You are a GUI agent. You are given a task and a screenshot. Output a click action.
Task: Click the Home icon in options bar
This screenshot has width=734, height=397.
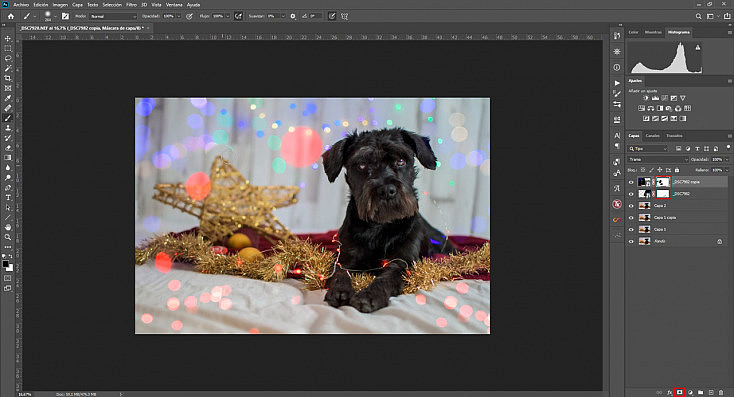pos(11,16)
